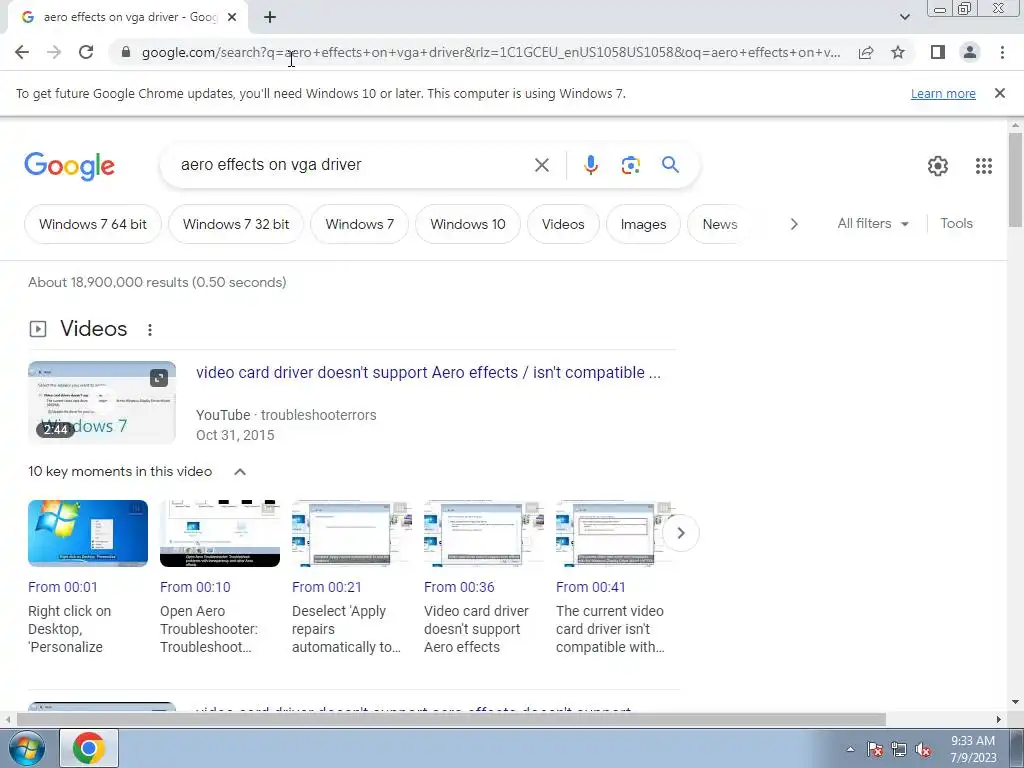This screenshot has height=768, width=1024.
Task: Bookmark this page with the star icon
Action: (898, 52)
